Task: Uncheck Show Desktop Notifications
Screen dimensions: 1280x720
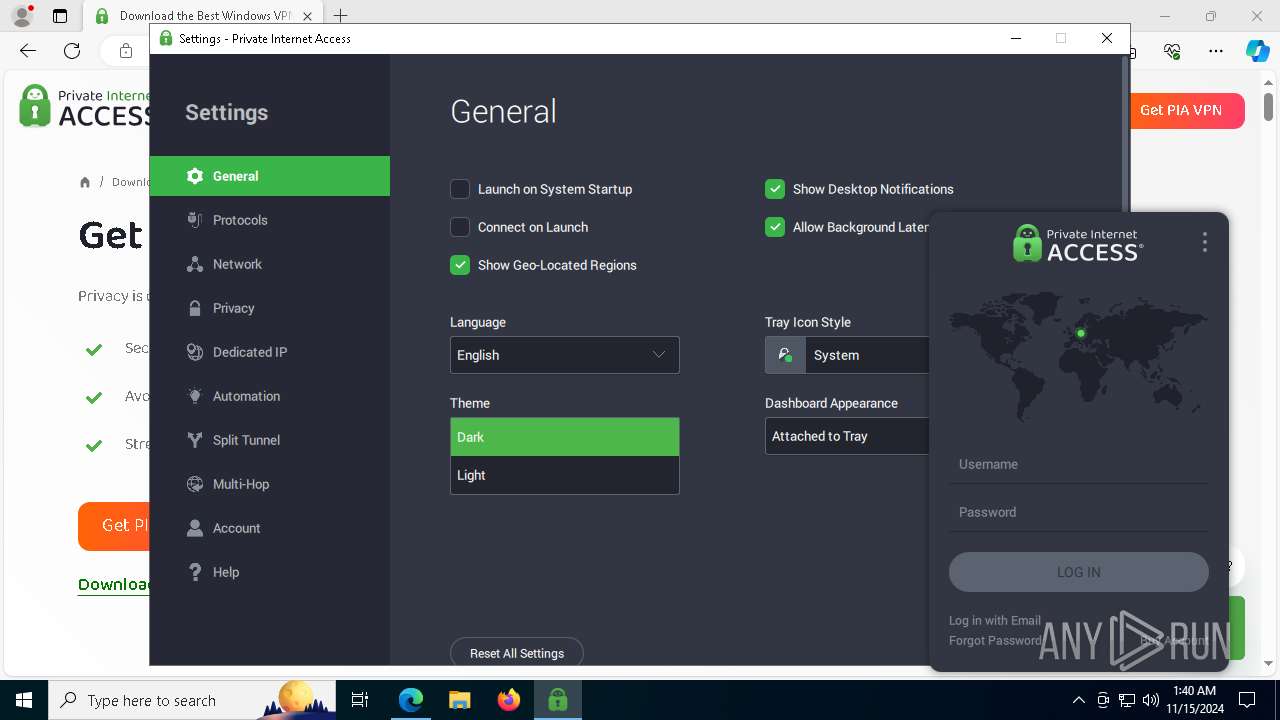Action: pyautogui.click(x=775, y=189)
